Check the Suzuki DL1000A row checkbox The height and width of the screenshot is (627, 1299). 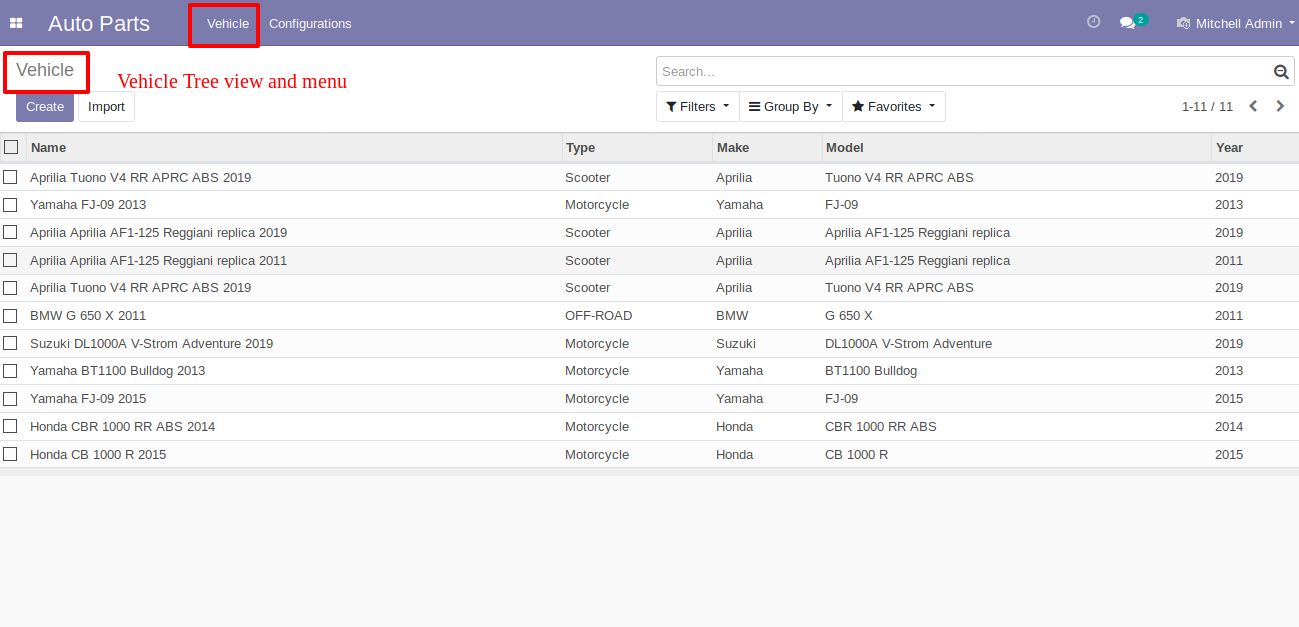pos(10,343)
